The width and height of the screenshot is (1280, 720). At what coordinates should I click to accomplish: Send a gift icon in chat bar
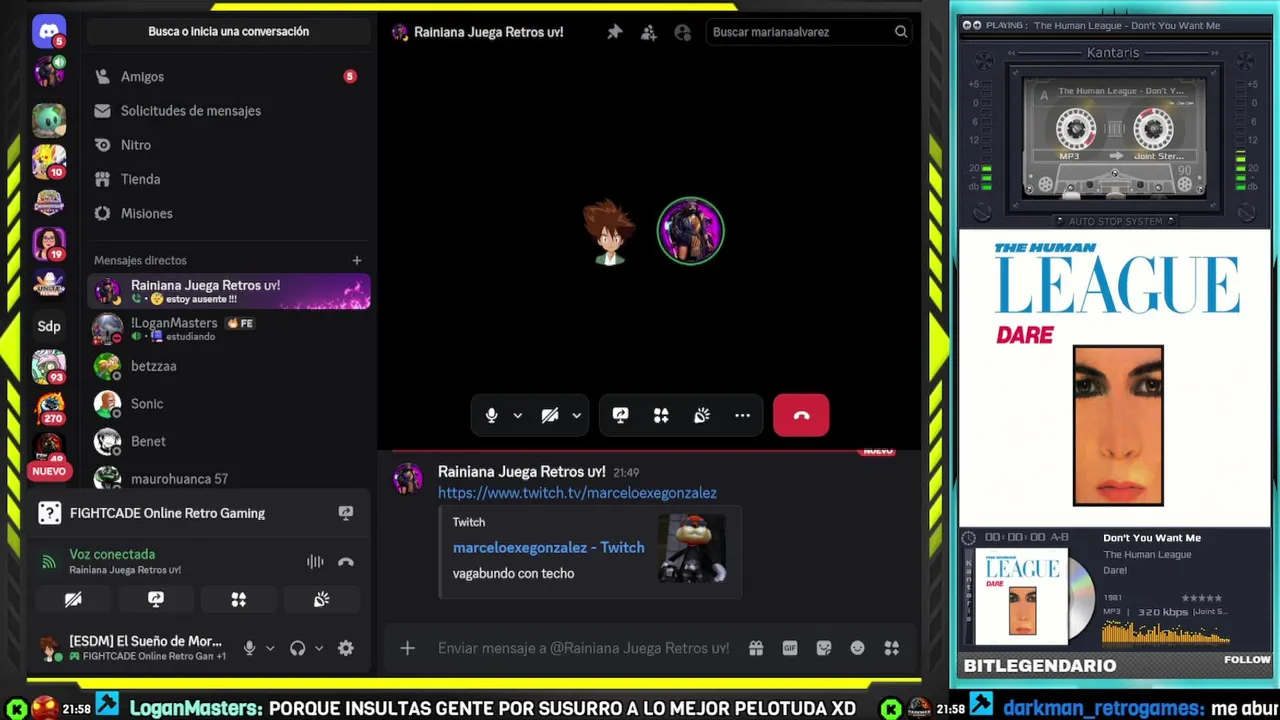coord(756,648)
